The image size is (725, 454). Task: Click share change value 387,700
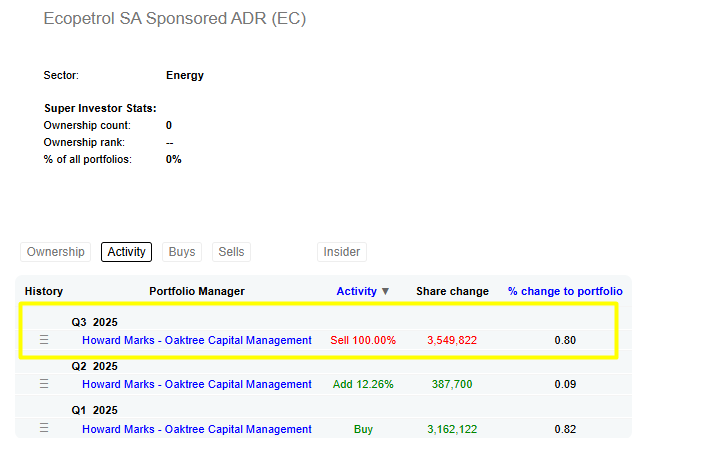coord(452,384)
